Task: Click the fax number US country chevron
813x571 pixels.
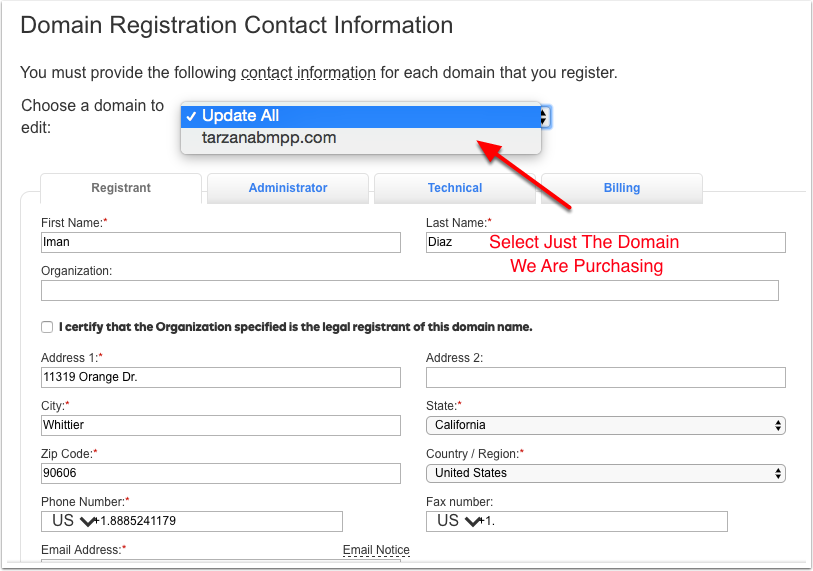Action: [x=473, y=521]
